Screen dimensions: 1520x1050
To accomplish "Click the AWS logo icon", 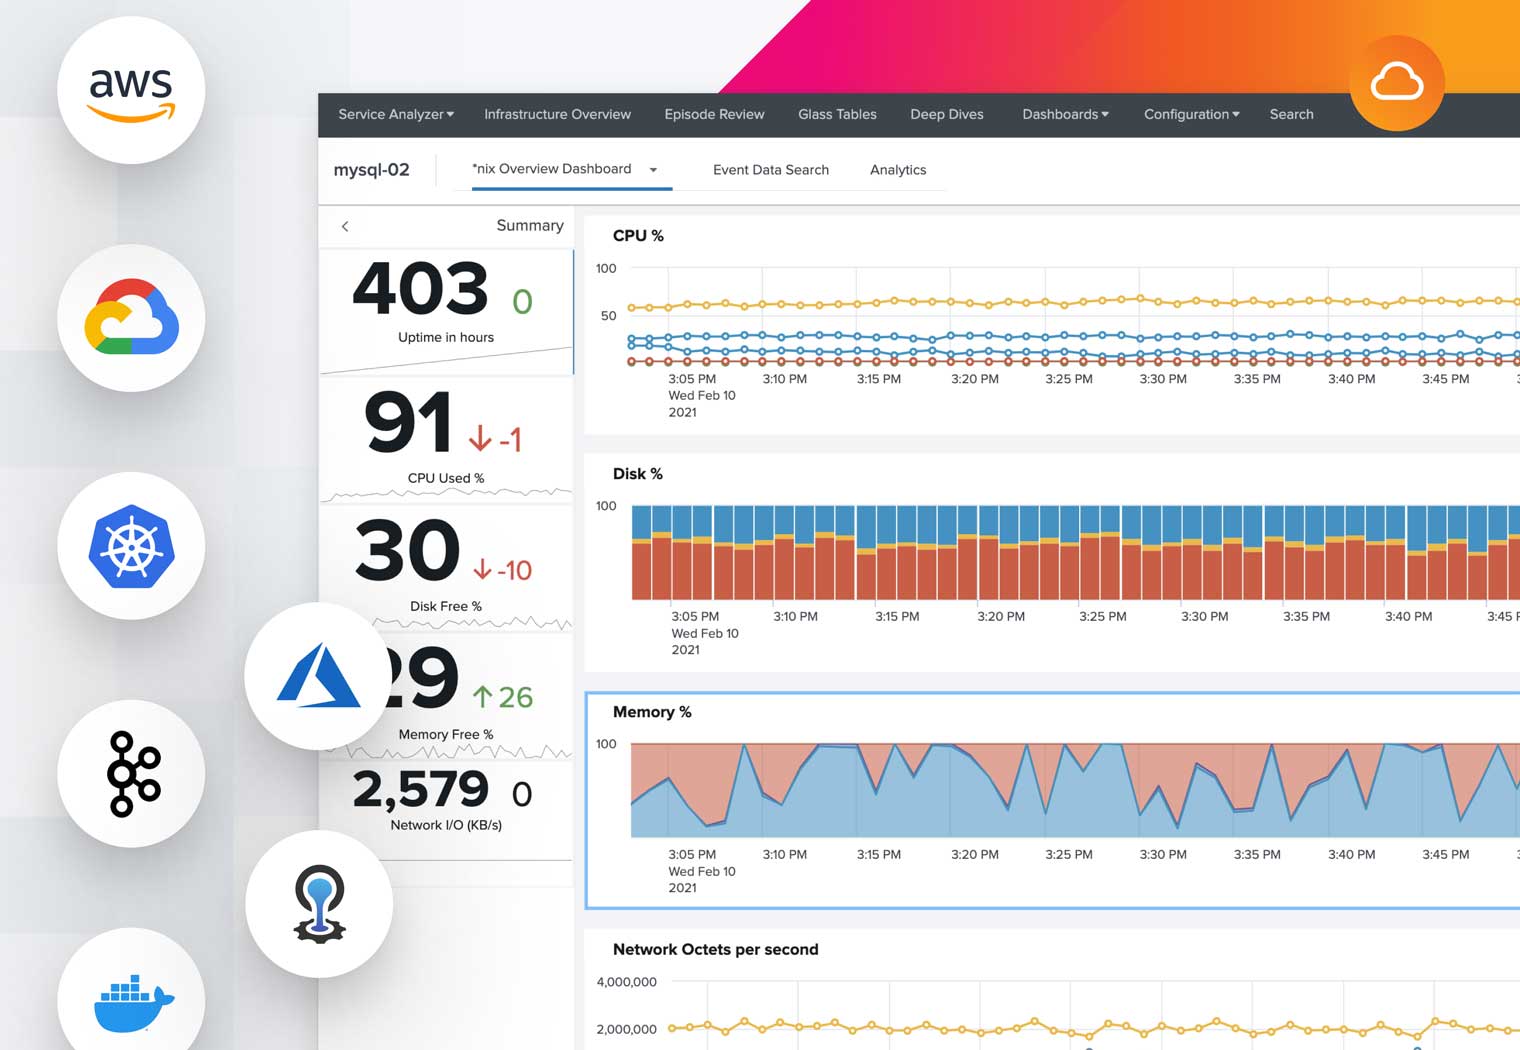I will tap(131, 90).
